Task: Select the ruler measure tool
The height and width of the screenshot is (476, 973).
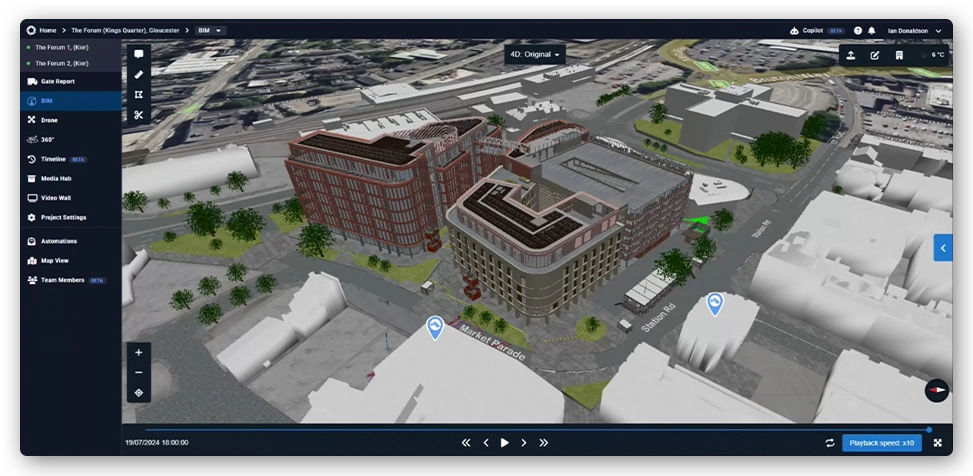Action: (138, 74)
